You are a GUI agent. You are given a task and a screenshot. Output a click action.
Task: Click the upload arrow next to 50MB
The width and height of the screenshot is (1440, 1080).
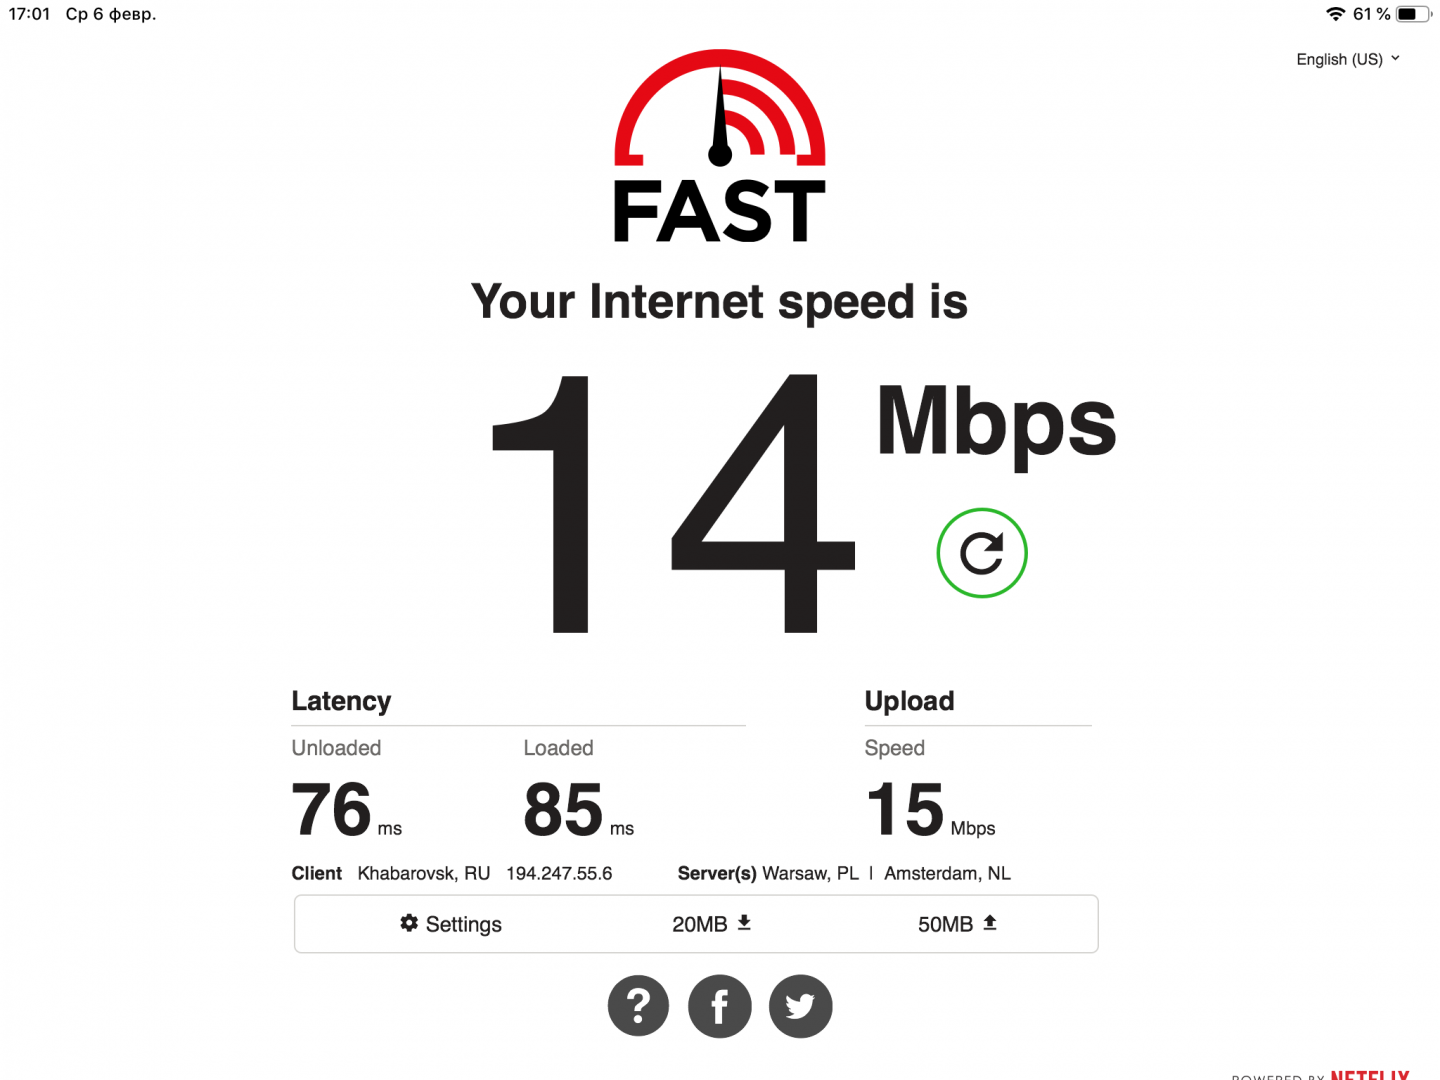[x=990, y=922]
